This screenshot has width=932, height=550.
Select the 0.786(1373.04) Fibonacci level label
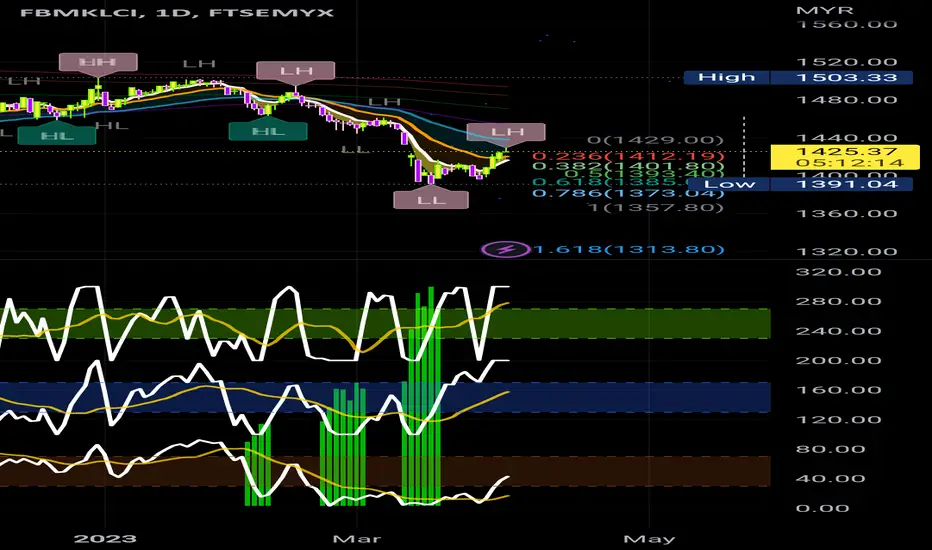pos(628,193)
